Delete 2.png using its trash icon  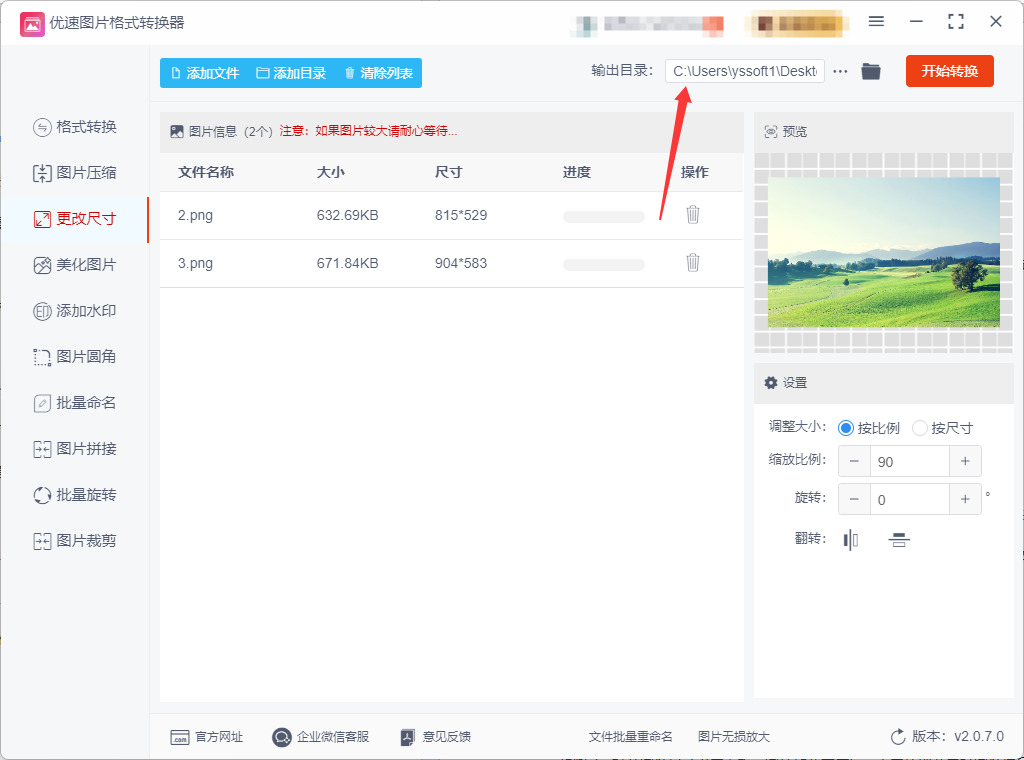point(693,214)
